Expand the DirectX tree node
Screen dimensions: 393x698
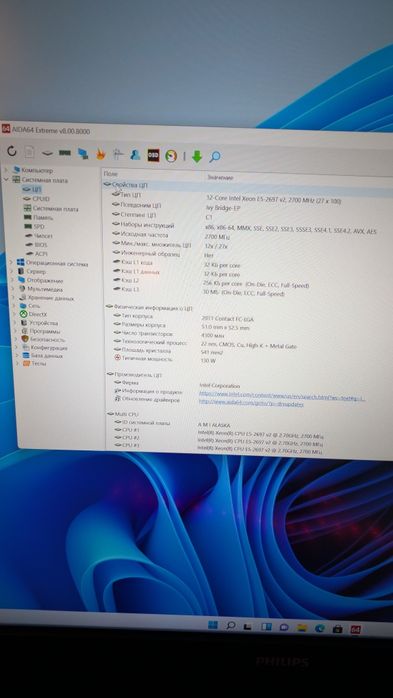(x=15, y=314)
